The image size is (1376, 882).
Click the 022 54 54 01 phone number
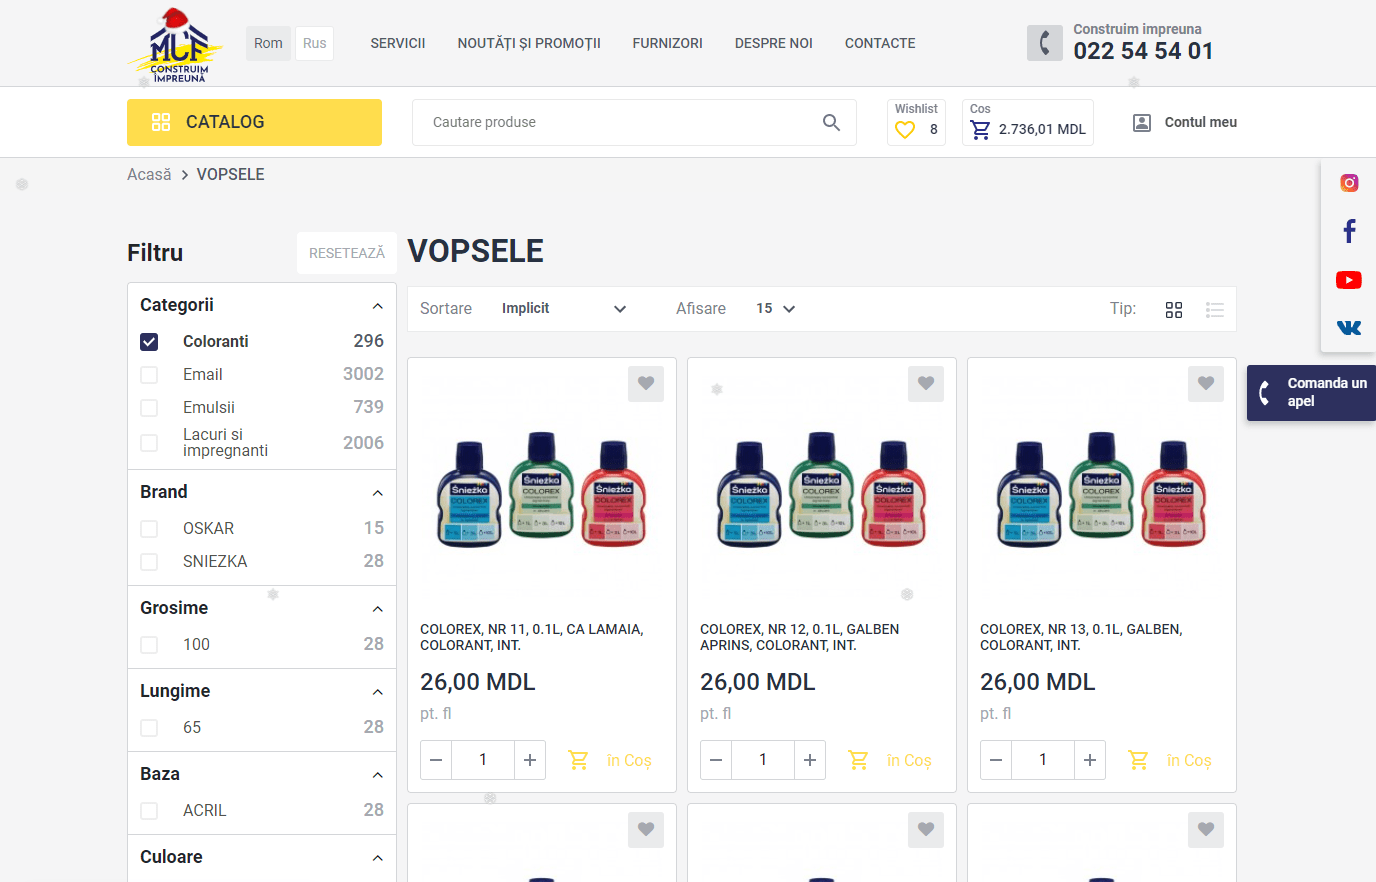[x=1143, y=51]
